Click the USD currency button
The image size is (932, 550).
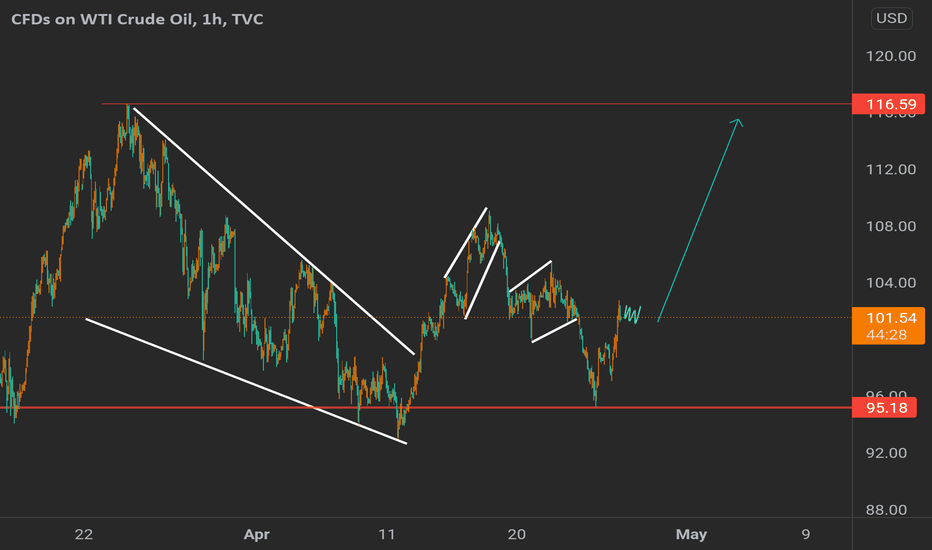tap(892, 18)
